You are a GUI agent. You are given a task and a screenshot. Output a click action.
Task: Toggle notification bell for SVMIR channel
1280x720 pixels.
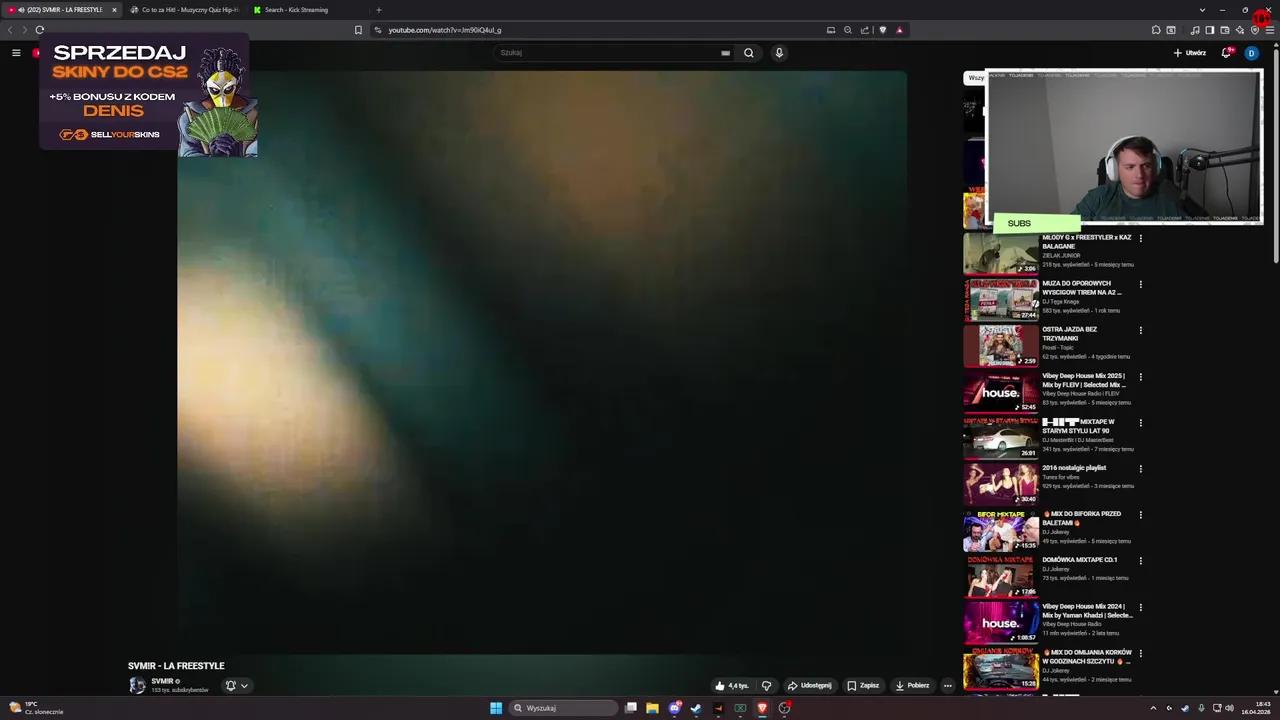pos(230,685)
